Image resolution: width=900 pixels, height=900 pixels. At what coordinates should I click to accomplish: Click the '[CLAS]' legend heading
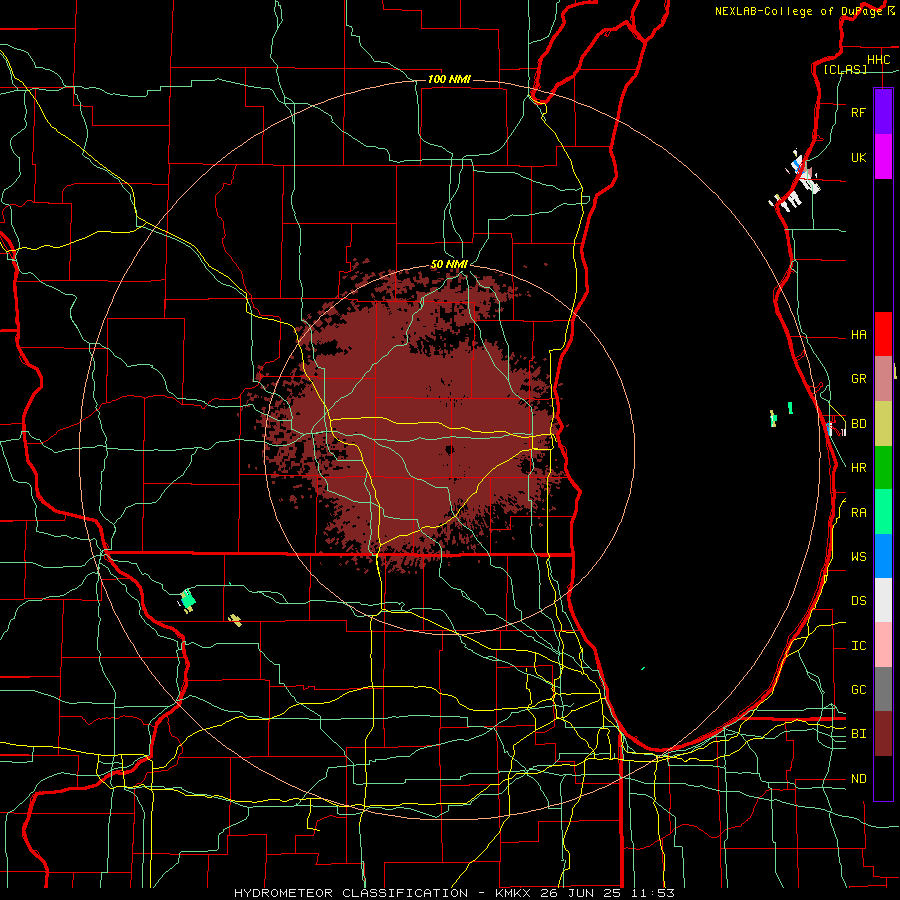pos(845,70)
